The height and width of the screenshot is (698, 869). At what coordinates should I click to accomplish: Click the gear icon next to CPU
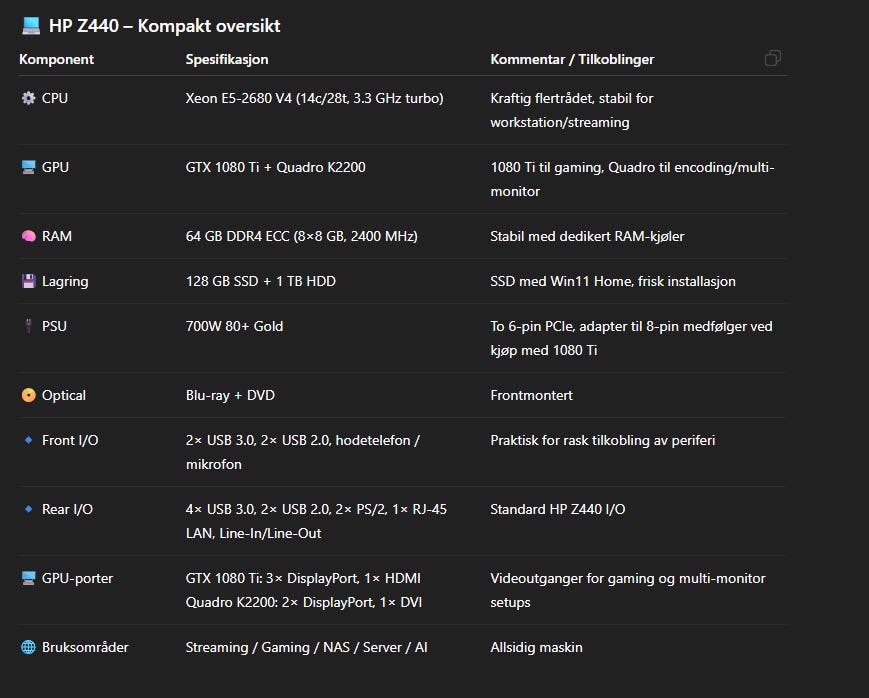click(x=28, y=99)
